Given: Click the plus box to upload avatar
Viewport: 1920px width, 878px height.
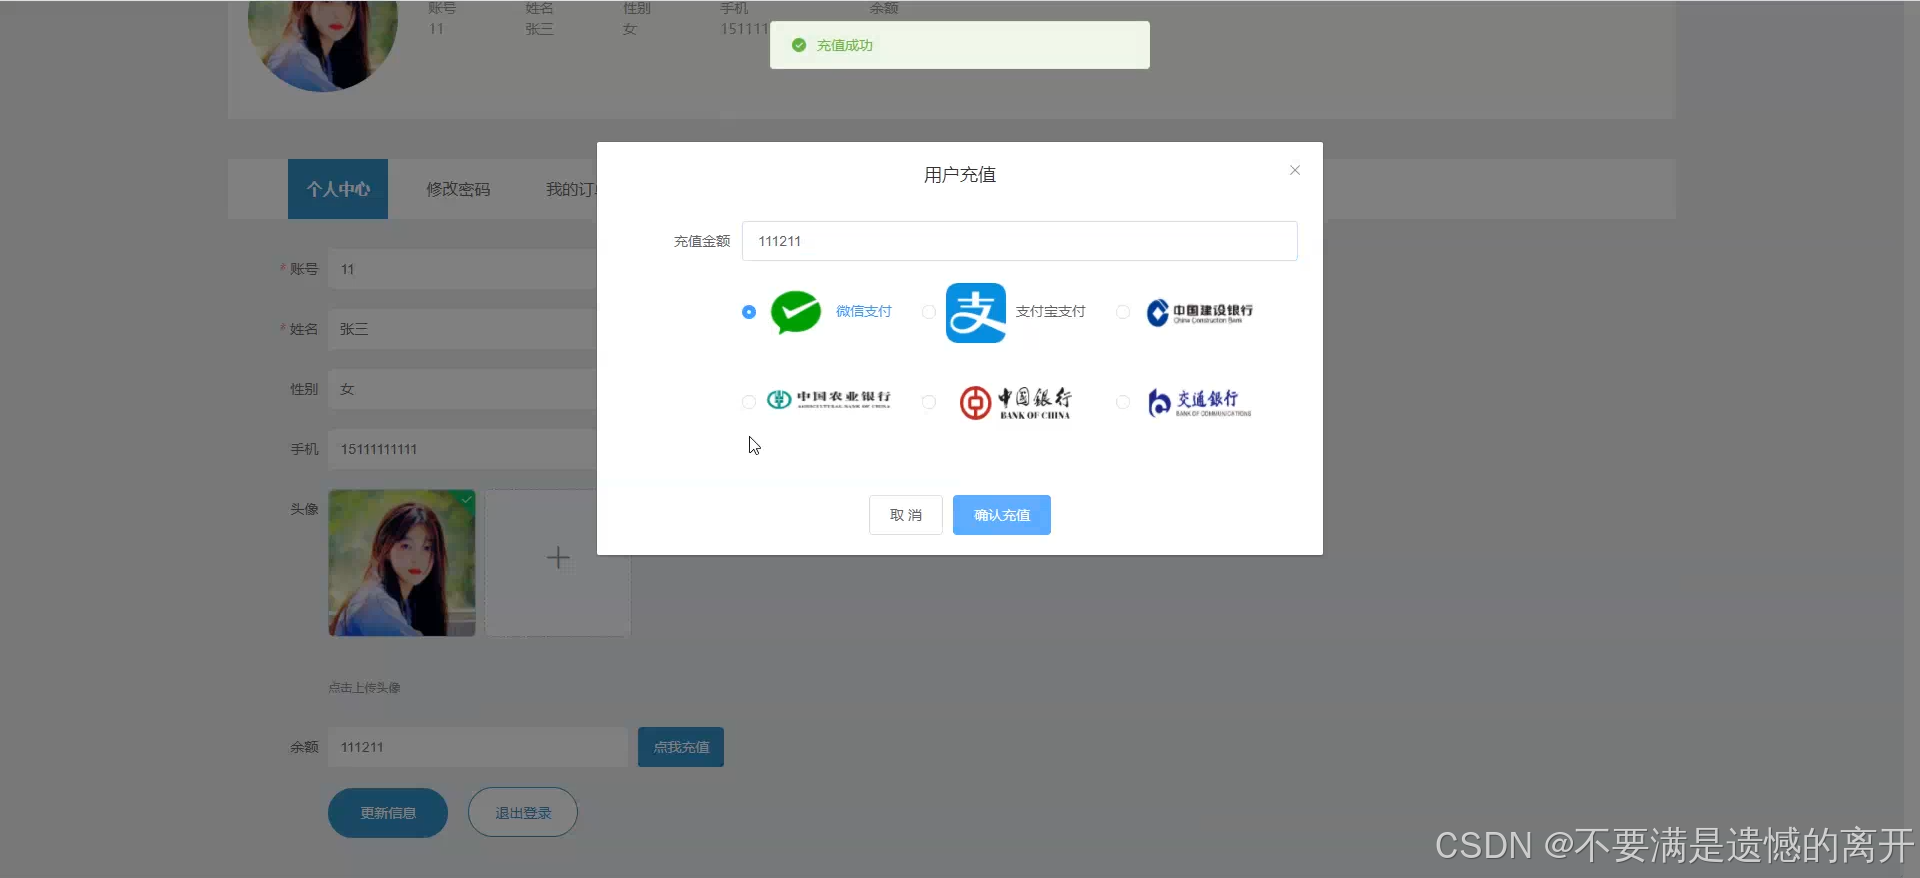Looking at the screenshot, I should tap(558, 563).
